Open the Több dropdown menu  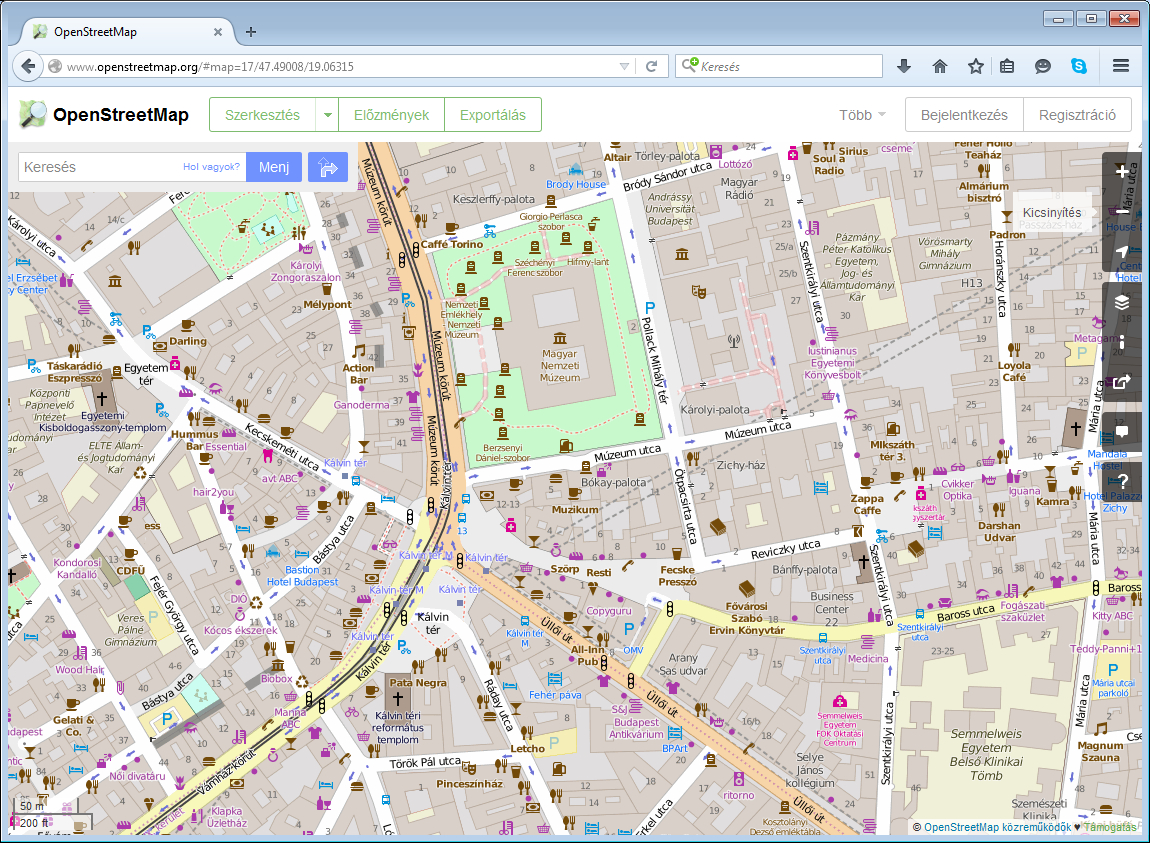pos(862,115)
